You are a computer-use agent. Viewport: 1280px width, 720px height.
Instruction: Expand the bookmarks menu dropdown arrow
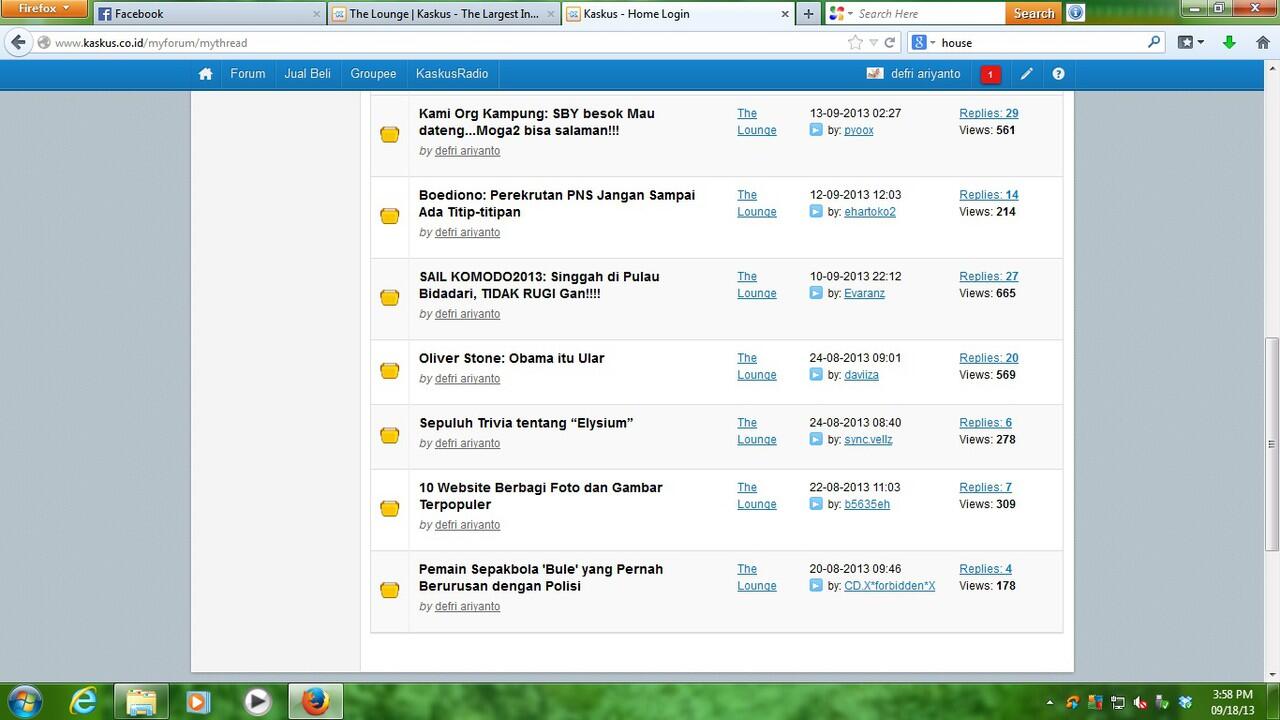(1201, 43)
